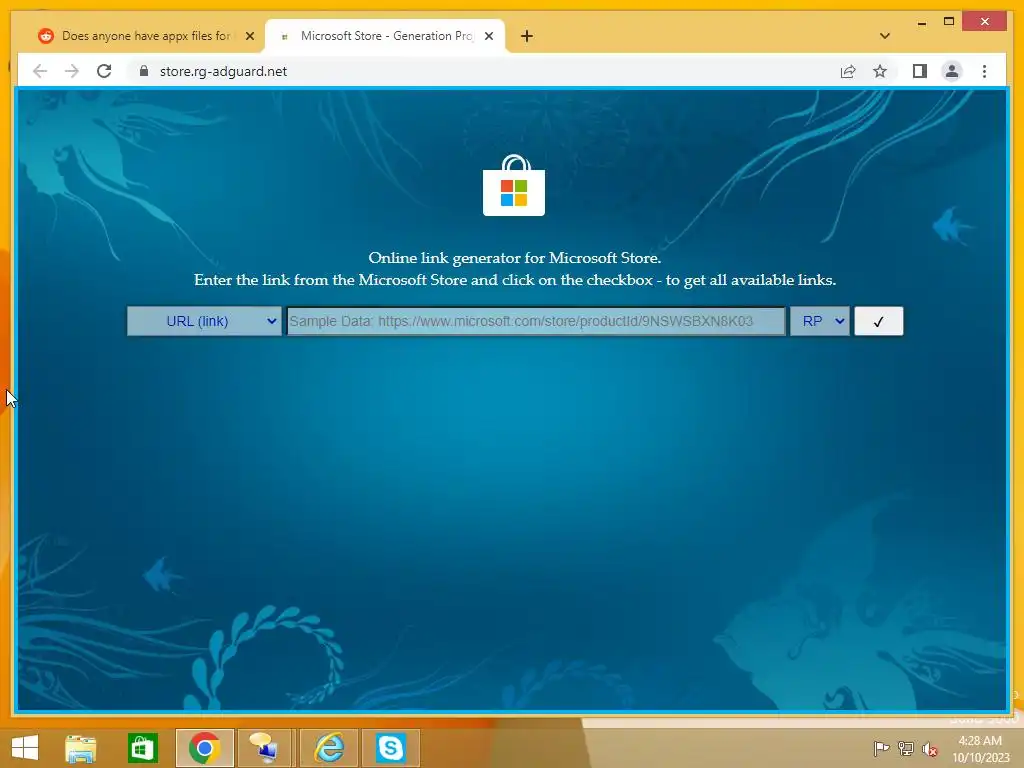
Task: Minimize the Chrome window
Action: [921, 22]
